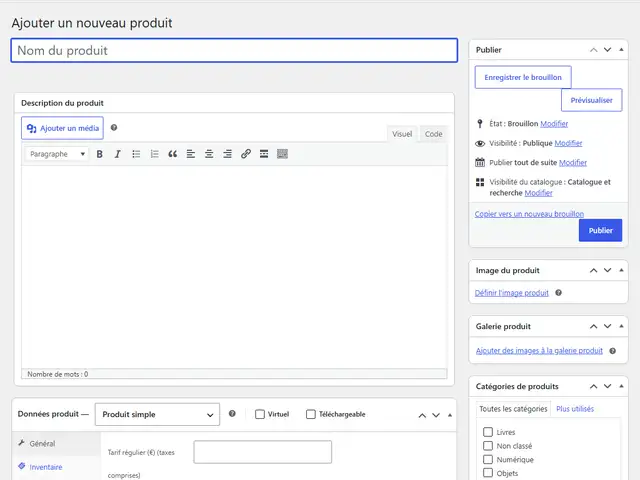Move Image du produit panel down
Viewport: 640px width, 480px height.
pyautogui.click(x=607, y=270)
